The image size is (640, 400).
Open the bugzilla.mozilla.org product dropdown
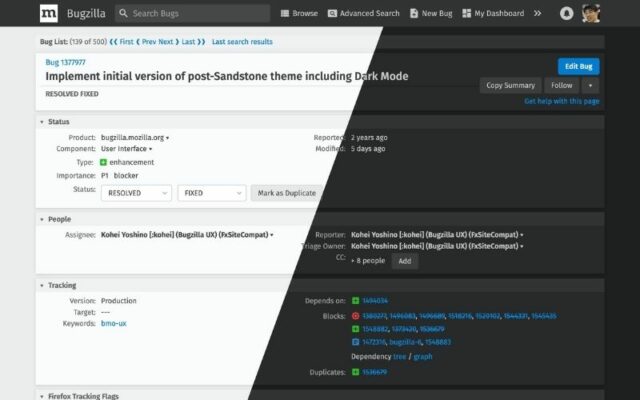(x=135, y=138)
